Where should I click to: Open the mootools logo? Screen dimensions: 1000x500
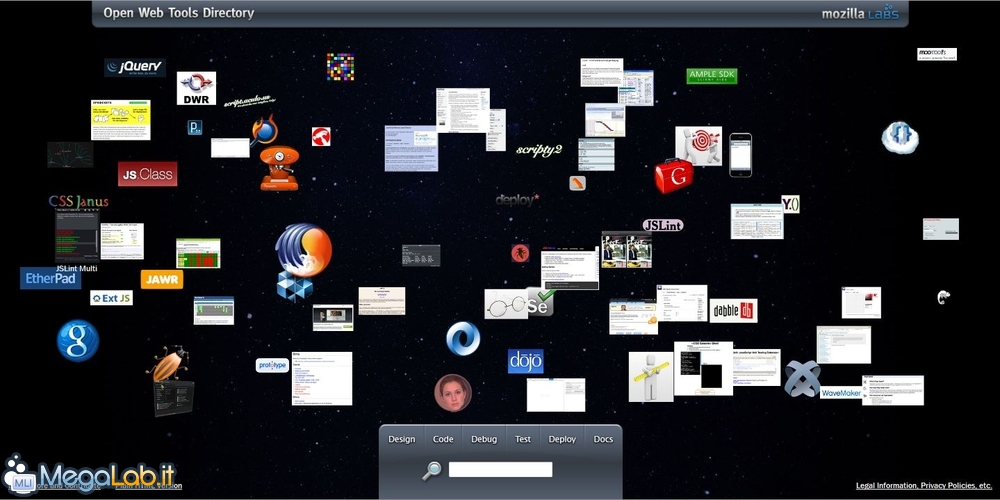point(937,54)
